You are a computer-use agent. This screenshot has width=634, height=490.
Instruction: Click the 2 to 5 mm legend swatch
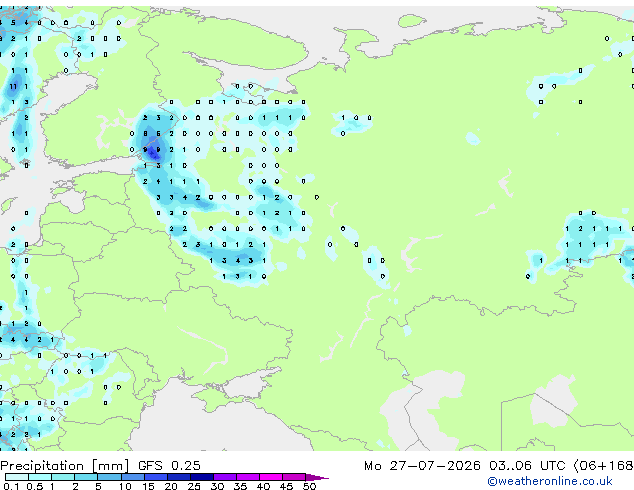(x=86, y=477)
